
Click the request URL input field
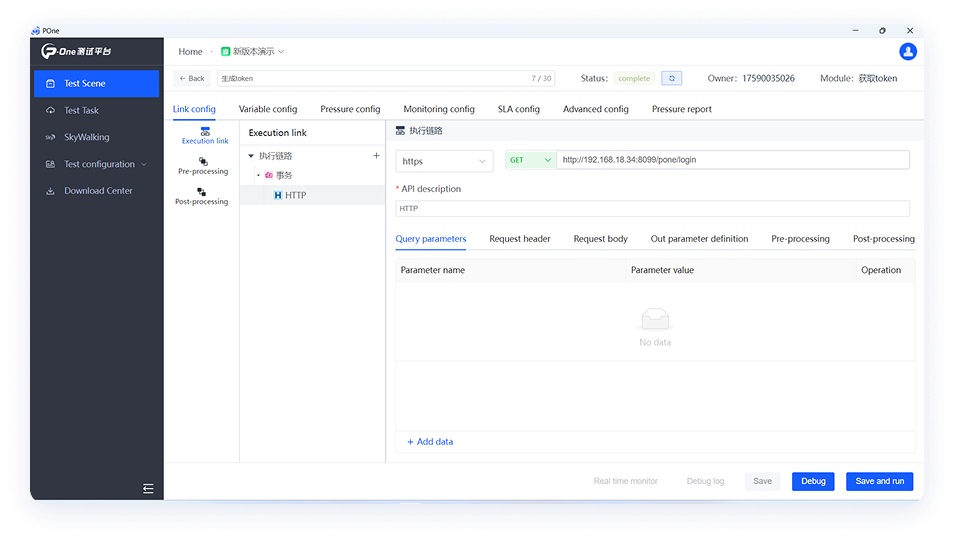(x=732, y=160)
